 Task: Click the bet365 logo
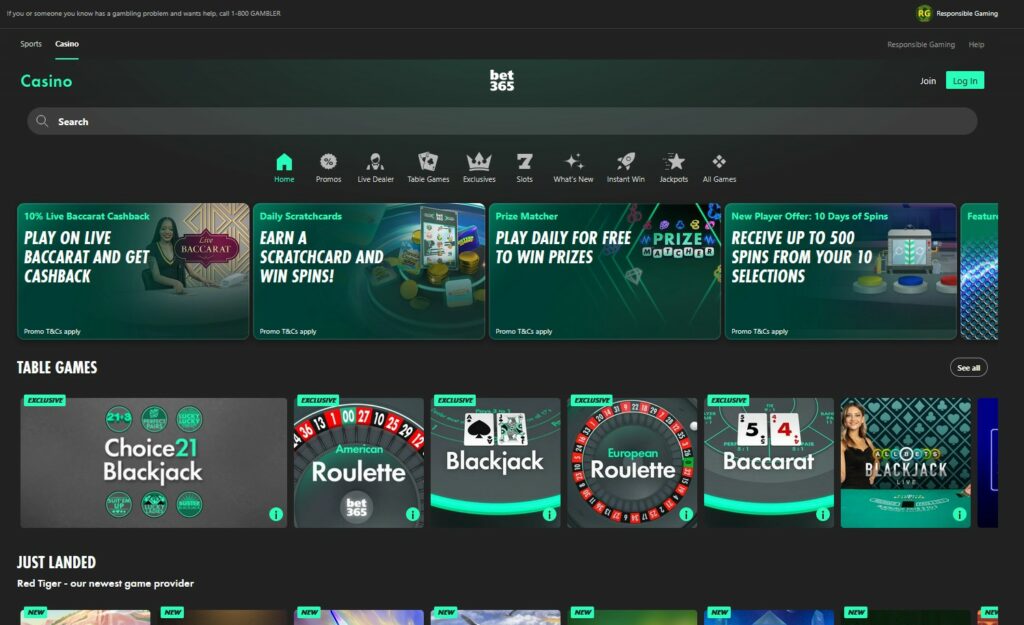click(x=502, y=80)
